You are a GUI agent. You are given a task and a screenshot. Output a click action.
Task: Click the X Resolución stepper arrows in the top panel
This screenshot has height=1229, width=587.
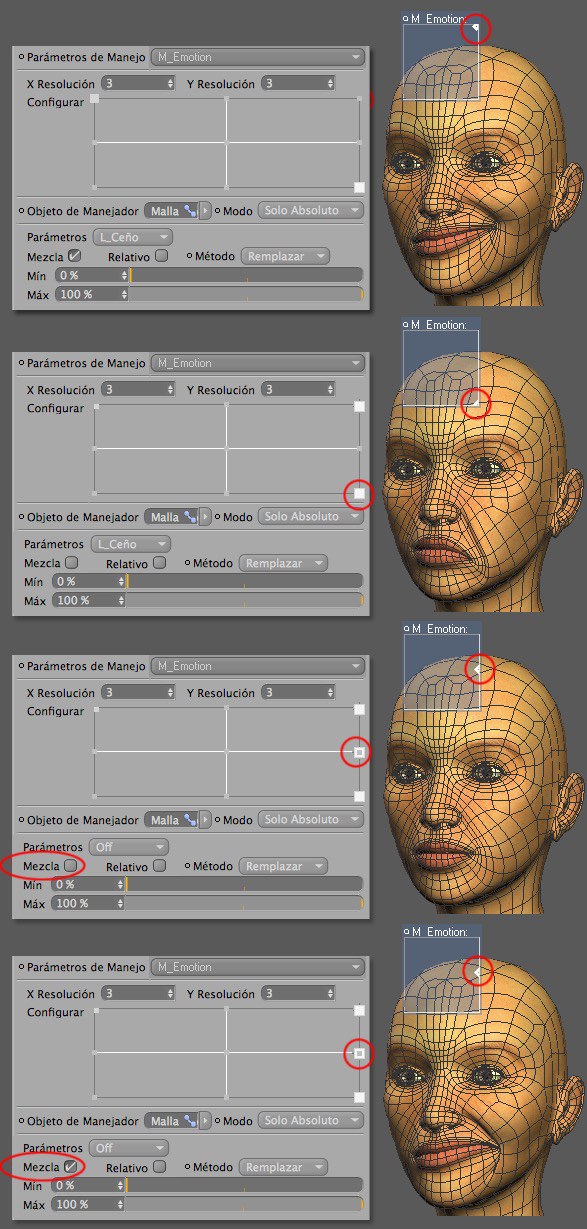(x=171, y=84)
